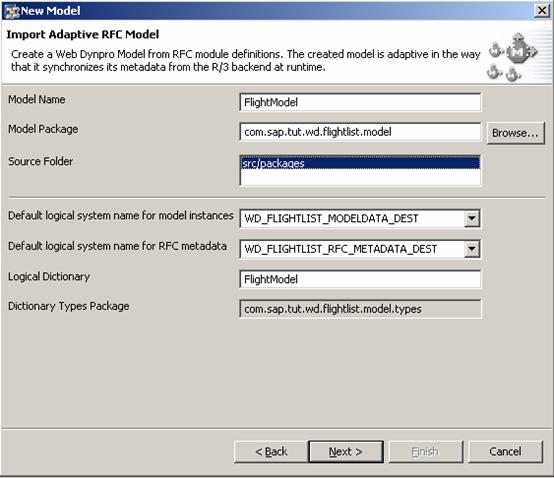Screen dimensions: 554x478
Task: Click the New Model title bar text
Action: pyautogui.click(x=51, y=11)
